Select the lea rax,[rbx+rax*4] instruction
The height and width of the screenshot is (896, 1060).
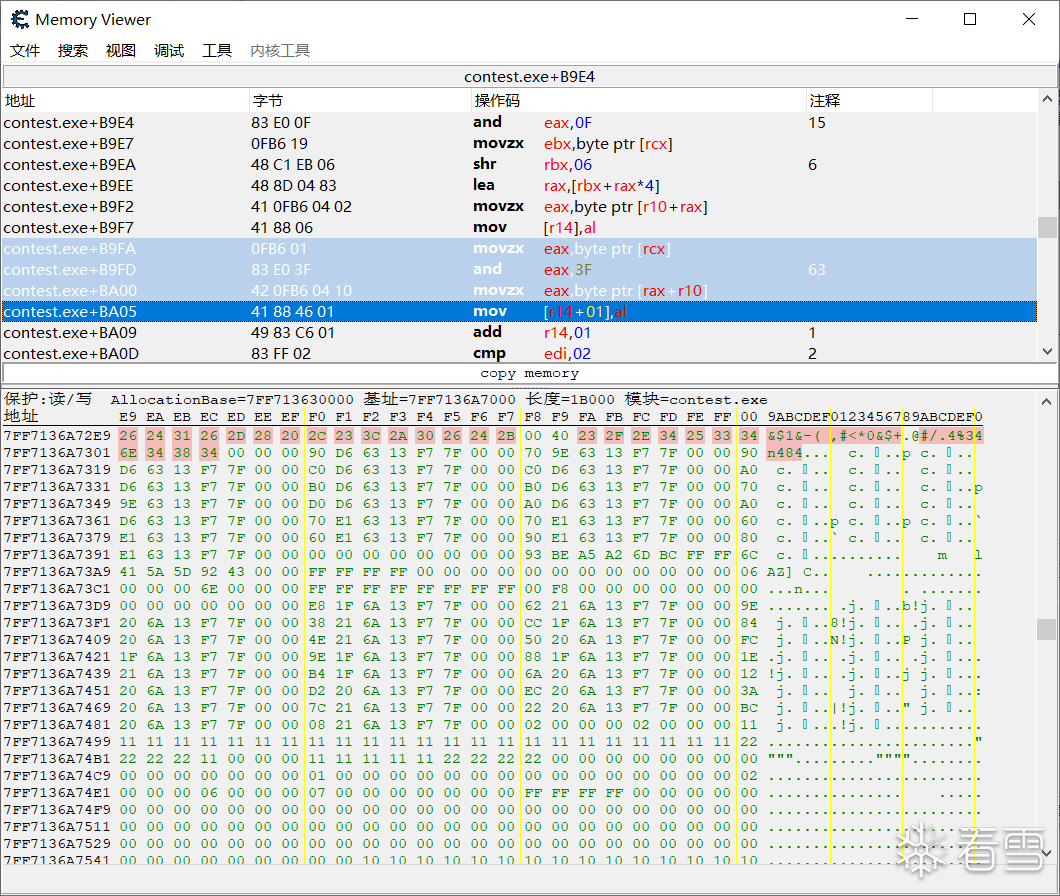[519, 185]
